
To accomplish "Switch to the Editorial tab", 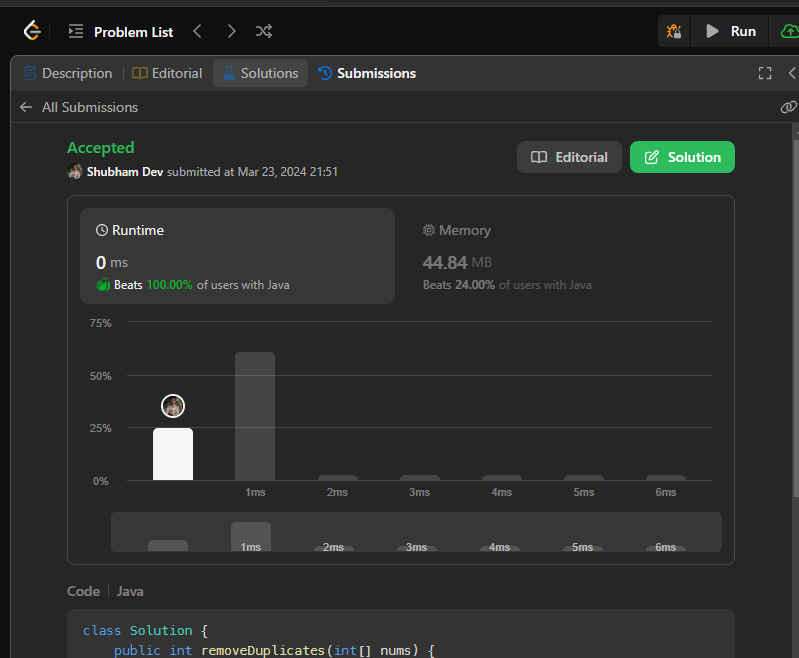I will tap(167, 73).
